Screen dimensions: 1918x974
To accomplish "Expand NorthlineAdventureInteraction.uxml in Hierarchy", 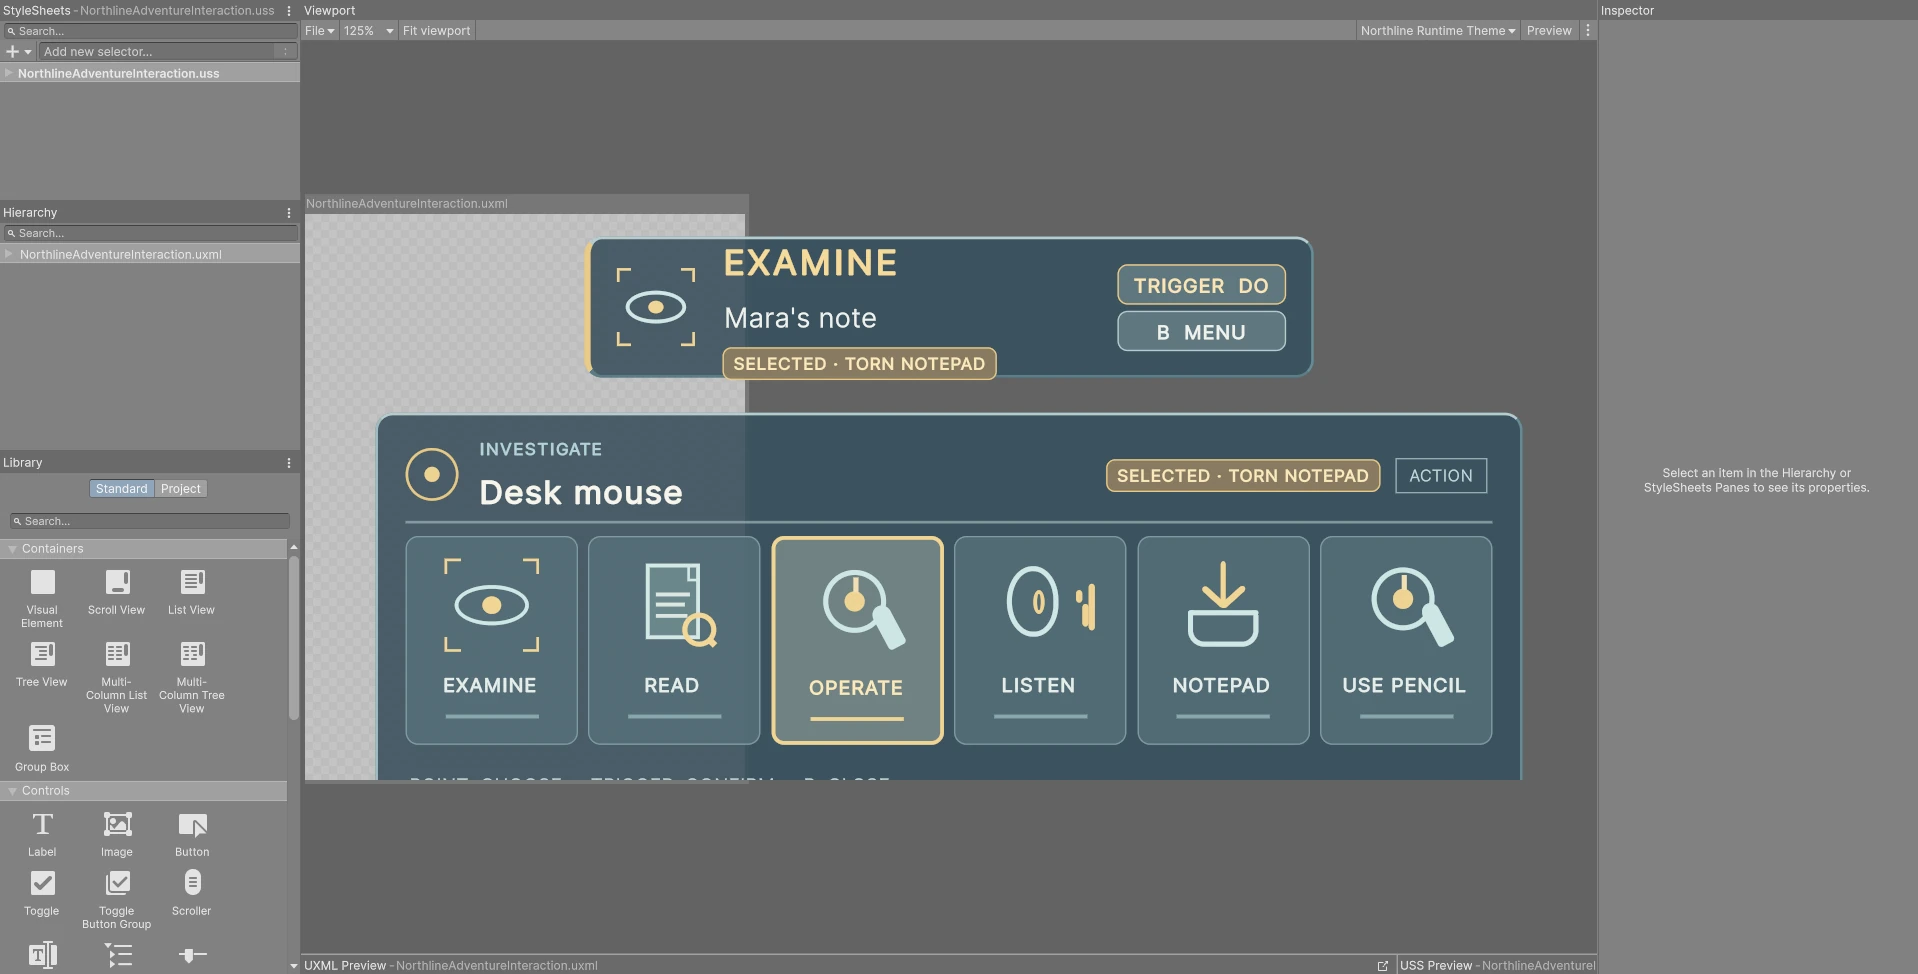I will [9, 254].
